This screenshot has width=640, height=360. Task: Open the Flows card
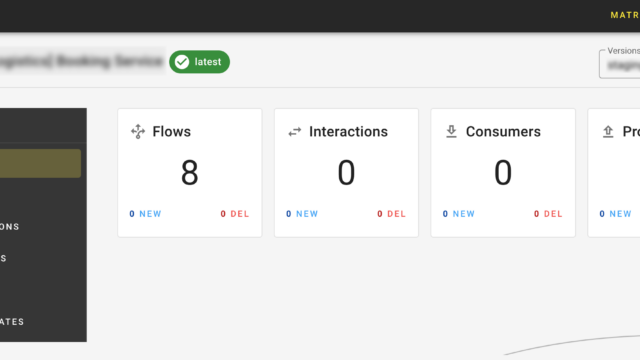tap(190, 173)
